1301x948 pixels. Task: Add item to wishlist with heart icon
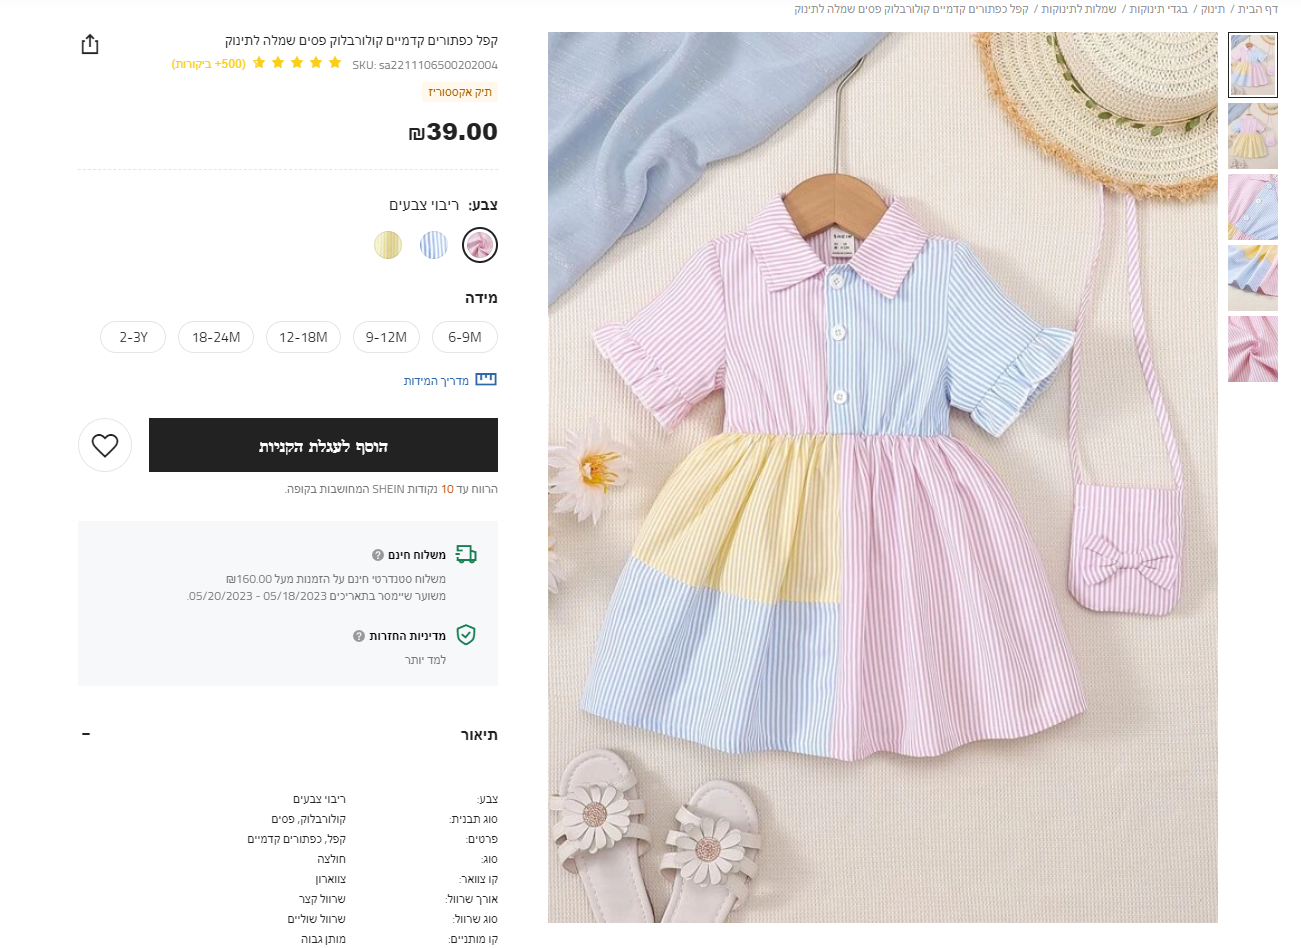(x=105, y=445)
